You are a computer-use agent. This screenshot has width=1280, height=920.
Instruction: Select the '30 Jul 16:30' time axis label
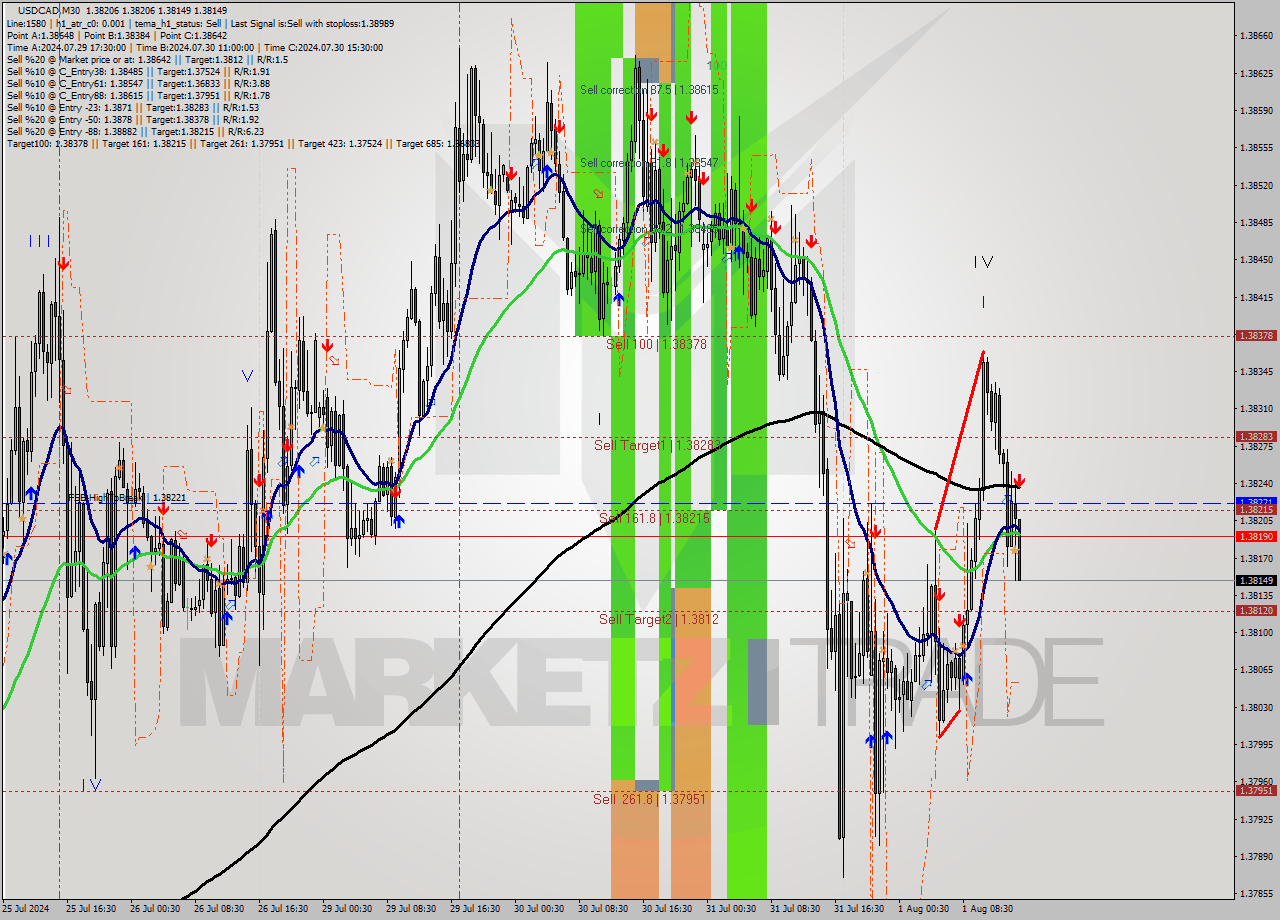tap(667, 909)
